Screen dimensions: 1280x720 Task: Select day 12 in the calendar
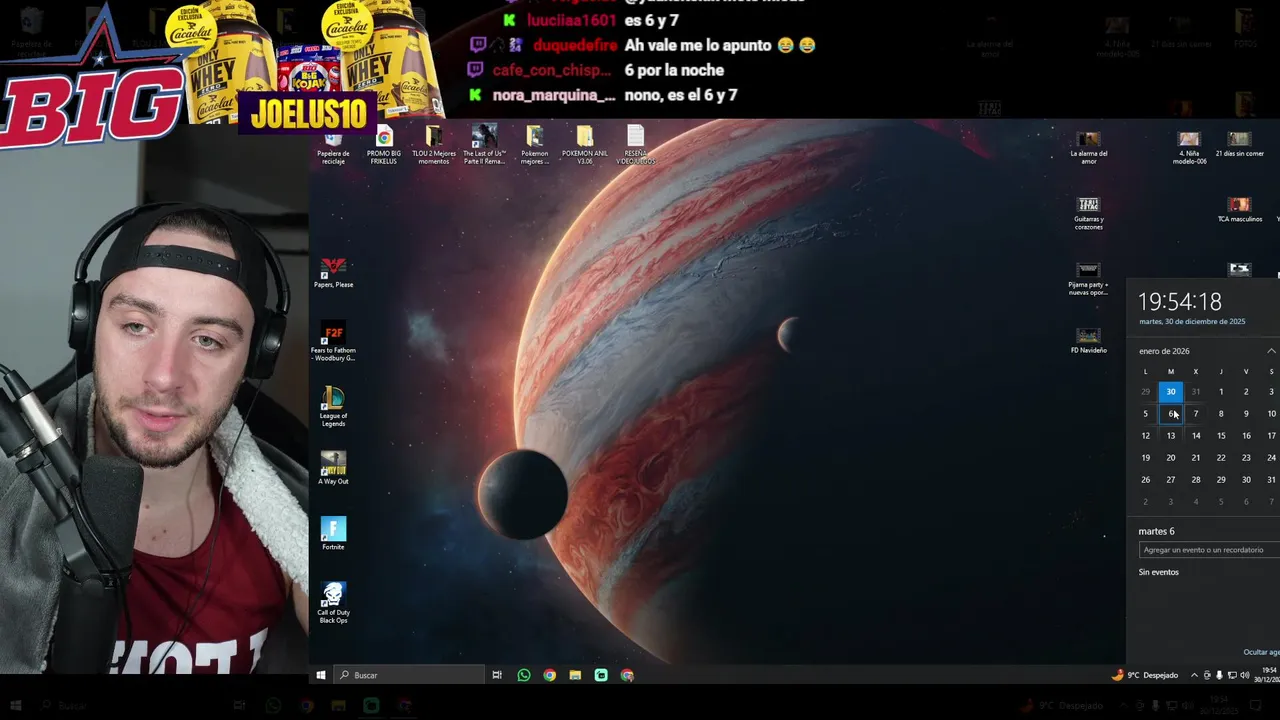pyautogui.click(x=1146, y=436)
